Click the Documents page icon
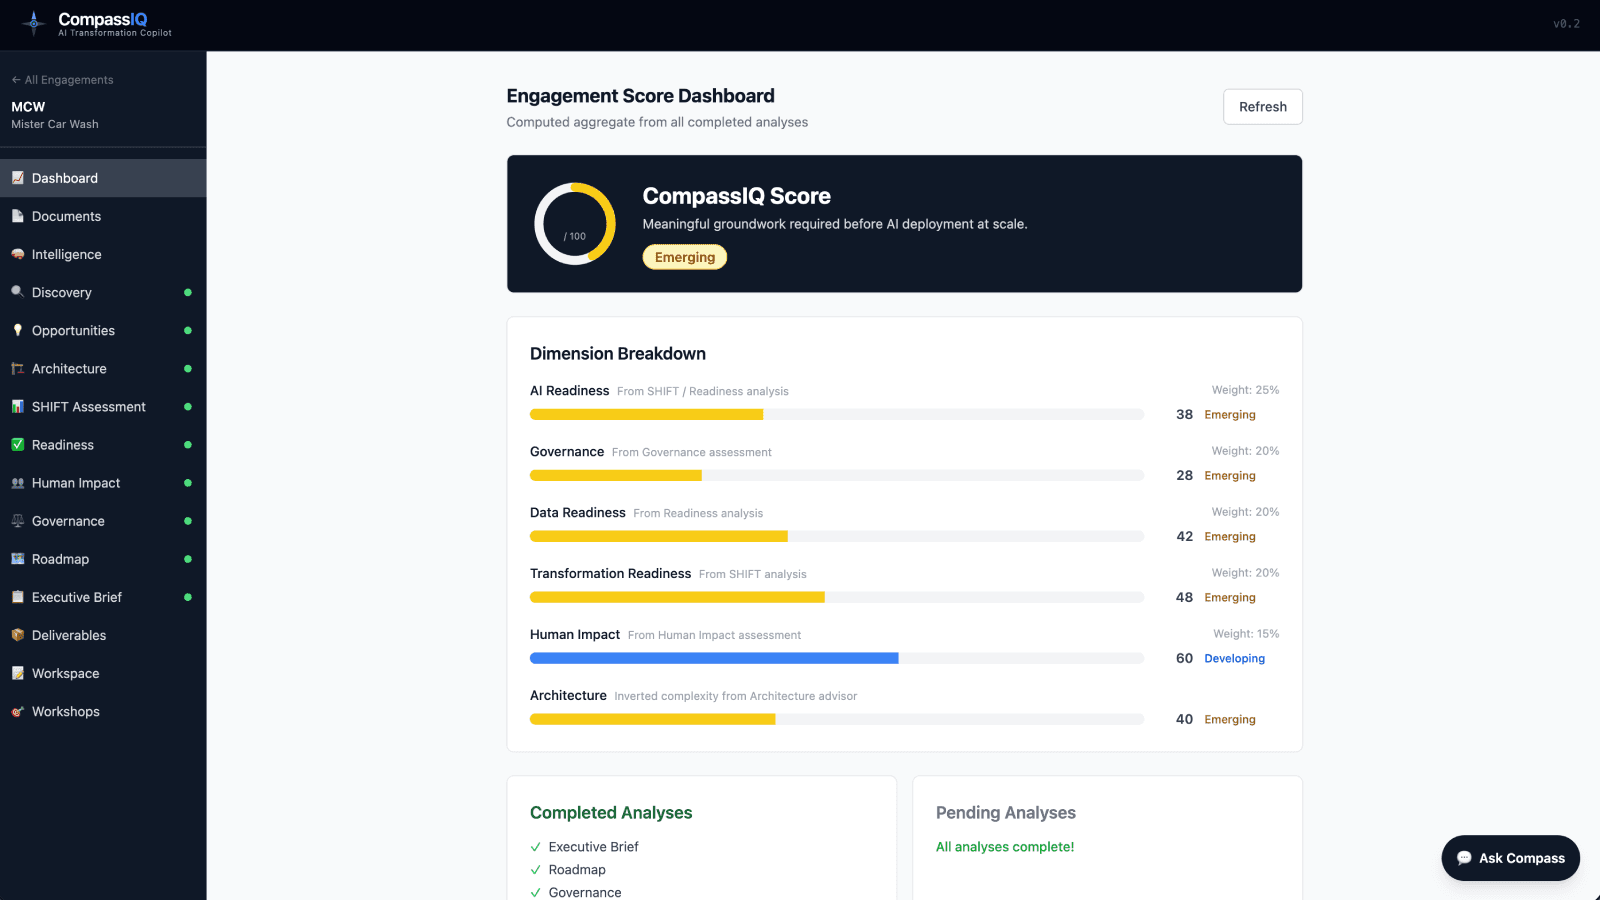 tap(17, 216)
